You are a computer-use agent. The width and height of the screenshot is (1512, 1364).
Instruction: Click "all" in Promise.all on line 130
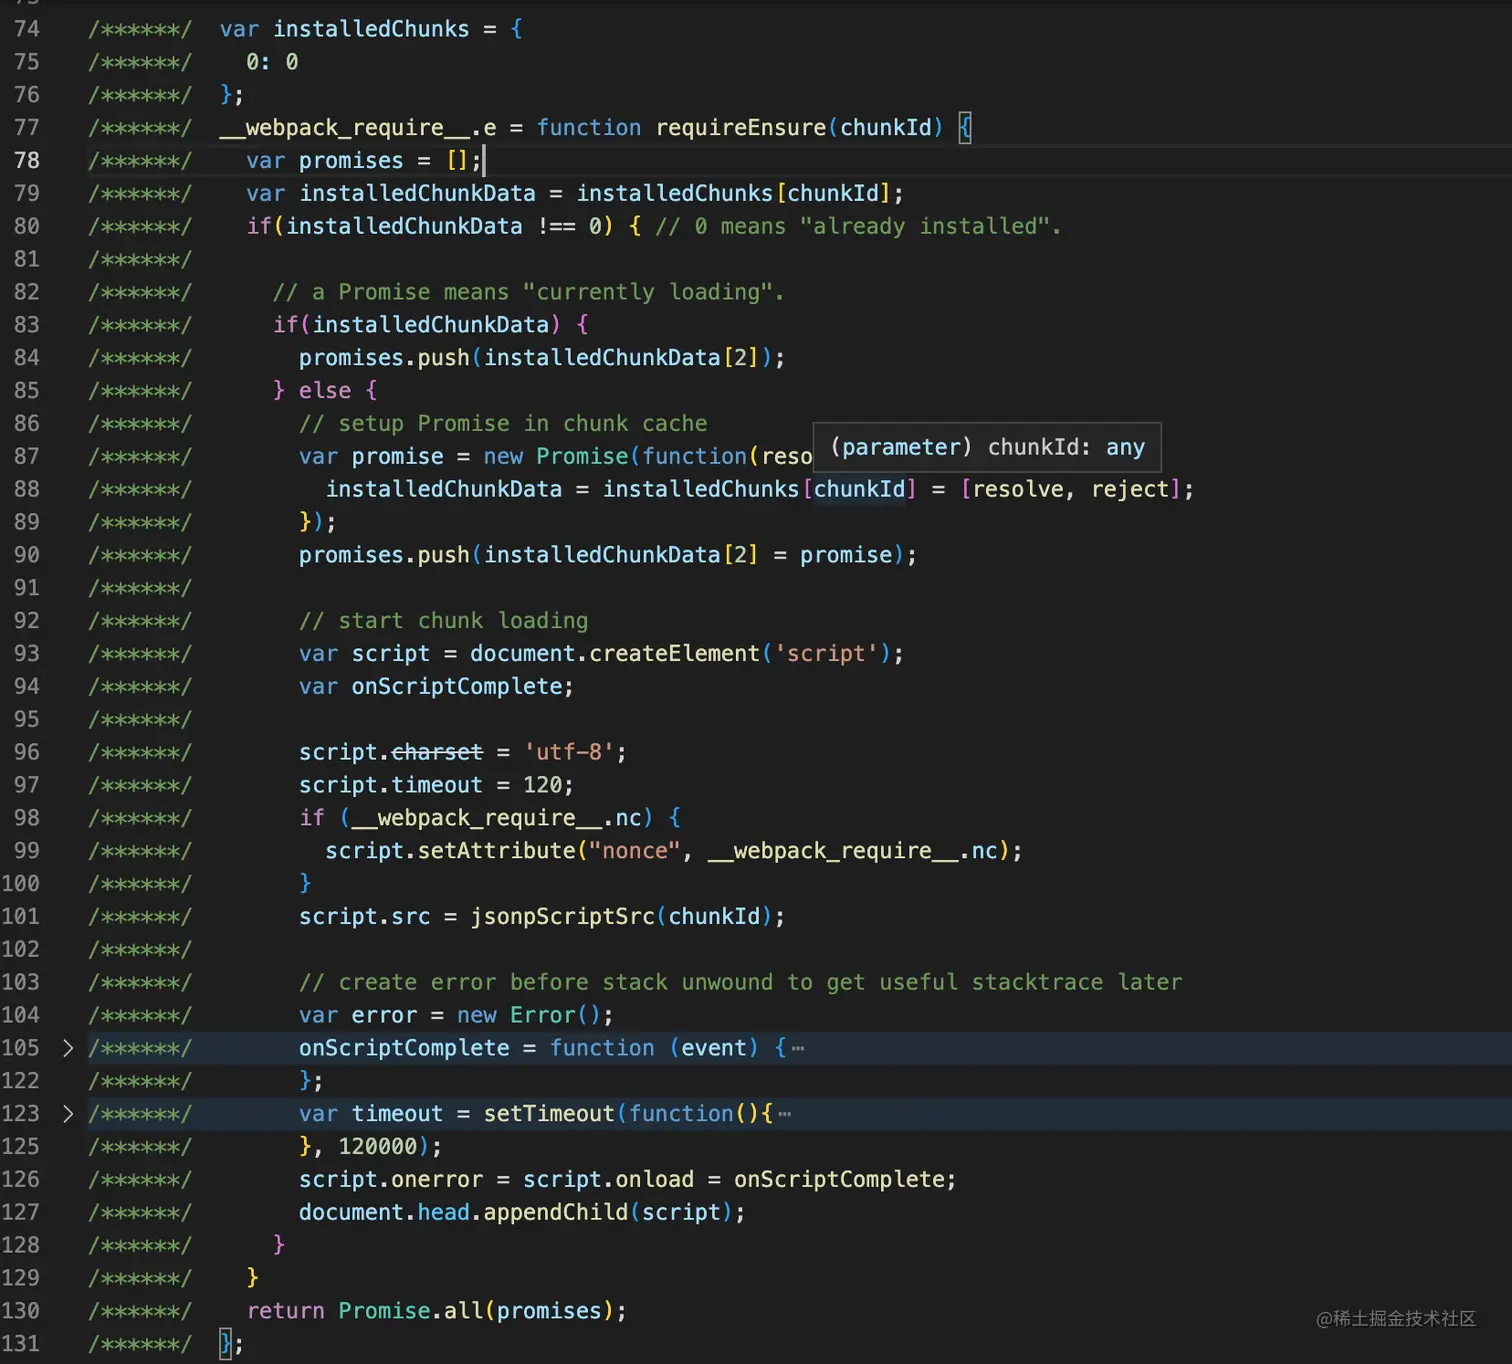pyautogui.click(x=463, y=1311)
